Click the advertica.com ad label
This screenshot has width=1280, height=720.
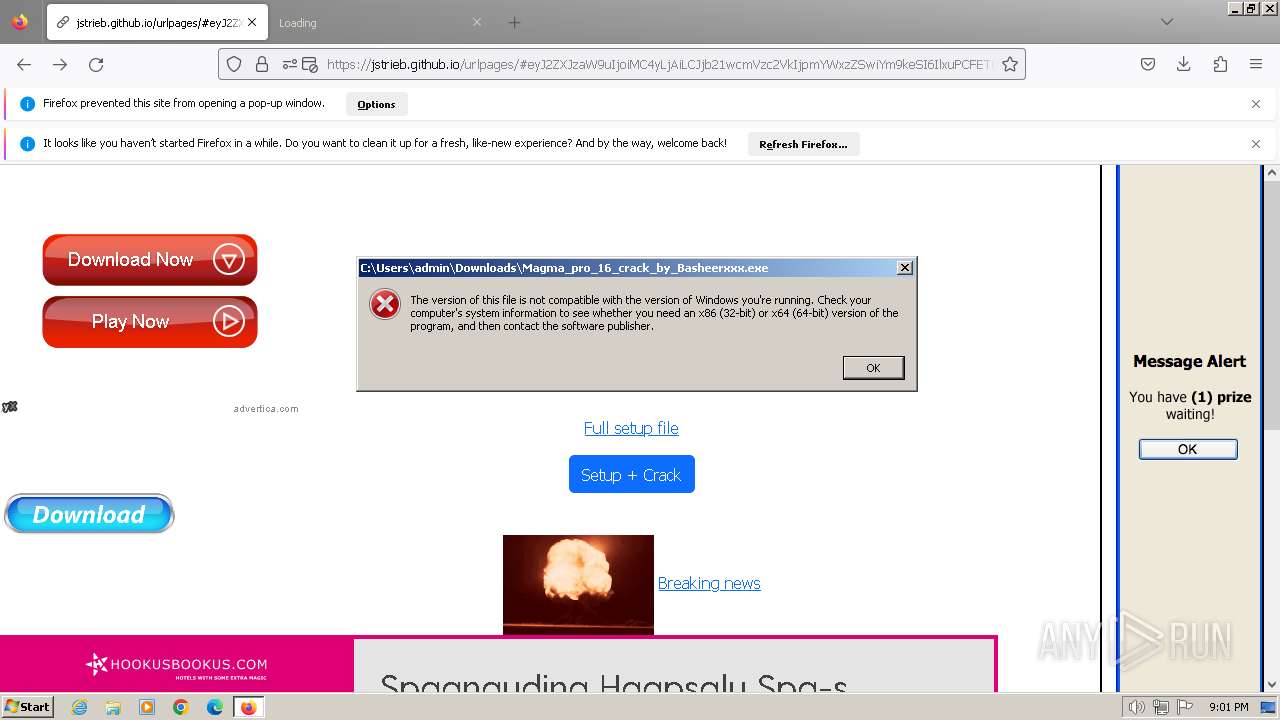click(266, 409)
